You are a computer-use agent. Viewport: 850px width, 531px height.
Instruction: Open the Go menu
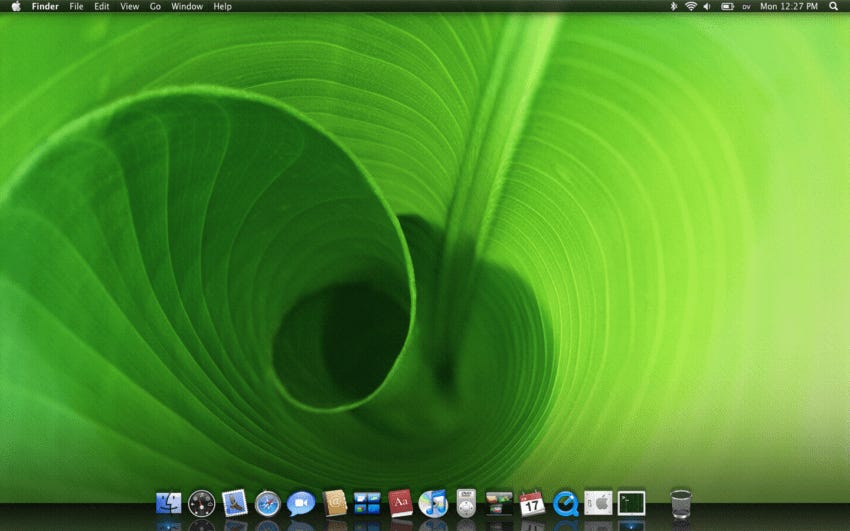tap(155, 7)
